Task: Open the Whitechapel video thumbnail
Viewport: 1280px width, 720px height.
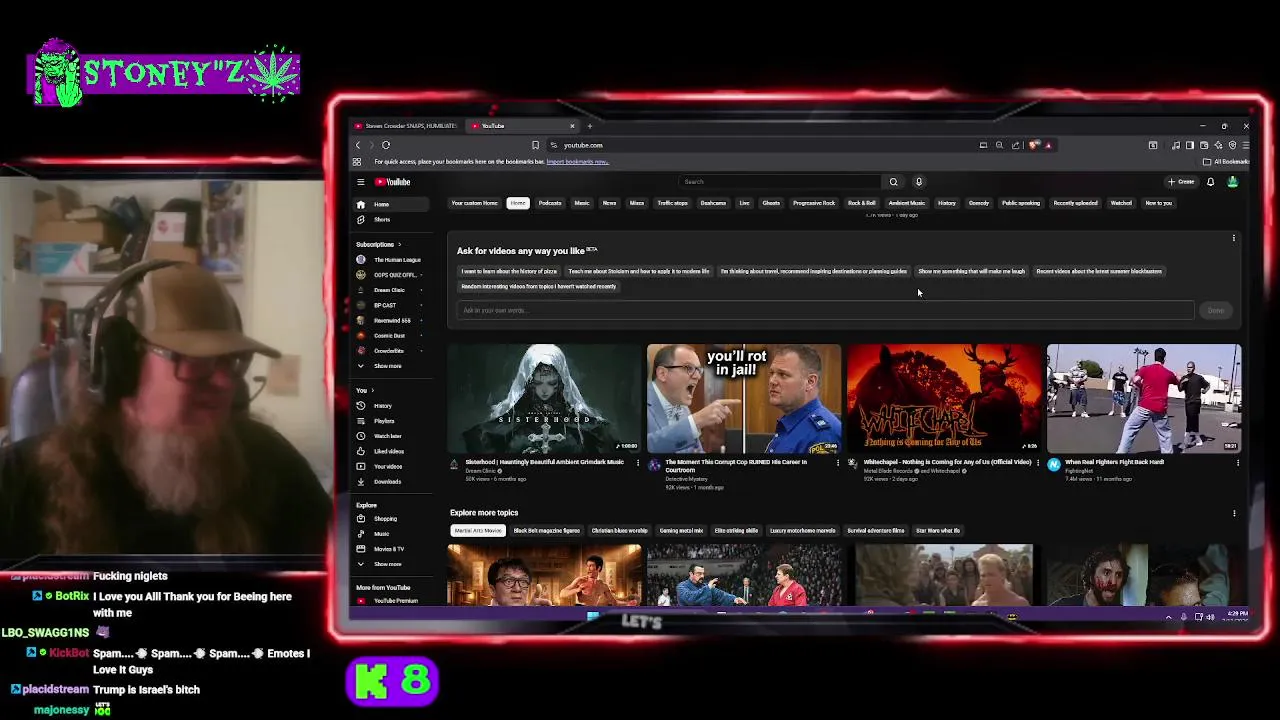Action: (944, 399)
